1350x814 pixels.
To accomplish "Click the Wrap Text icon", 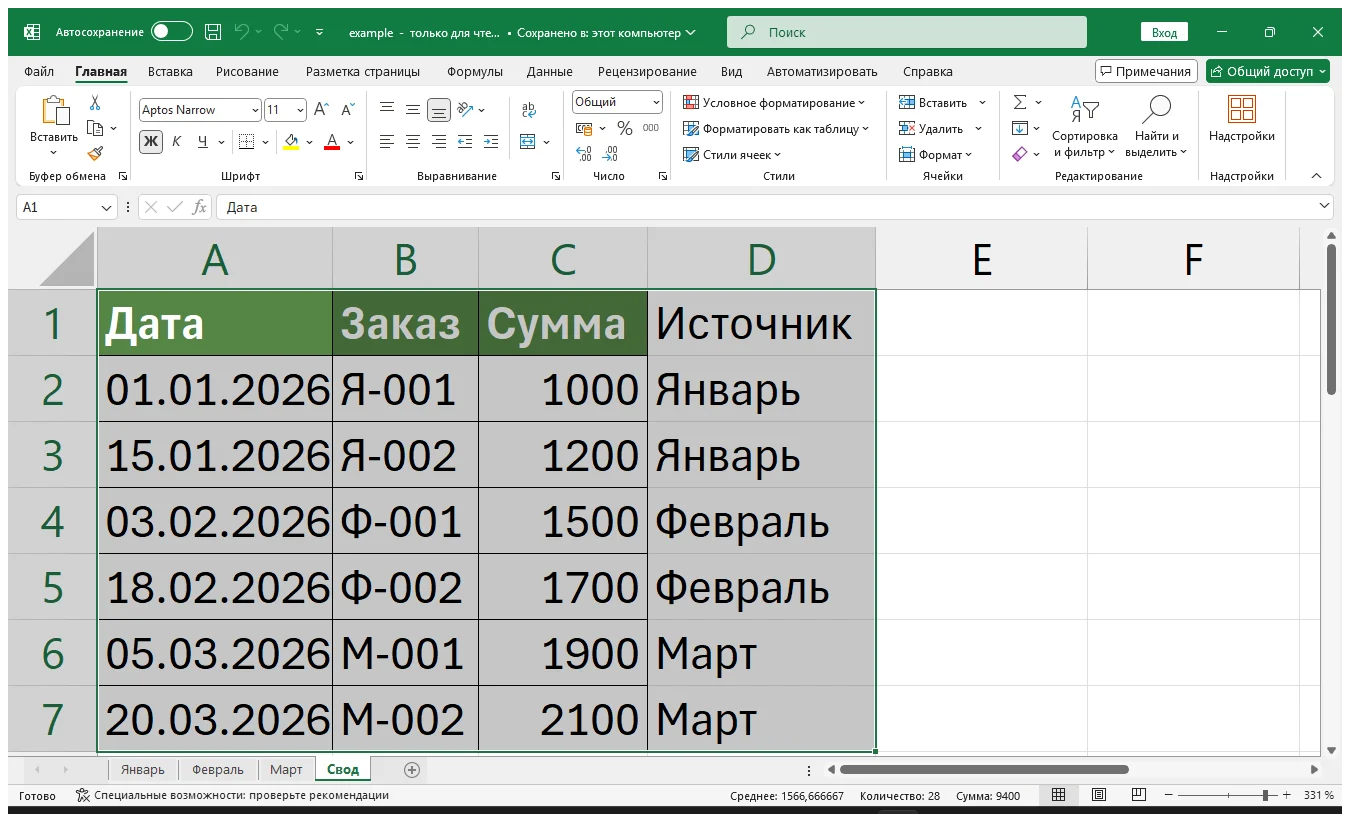I will [x=529, y=109].
